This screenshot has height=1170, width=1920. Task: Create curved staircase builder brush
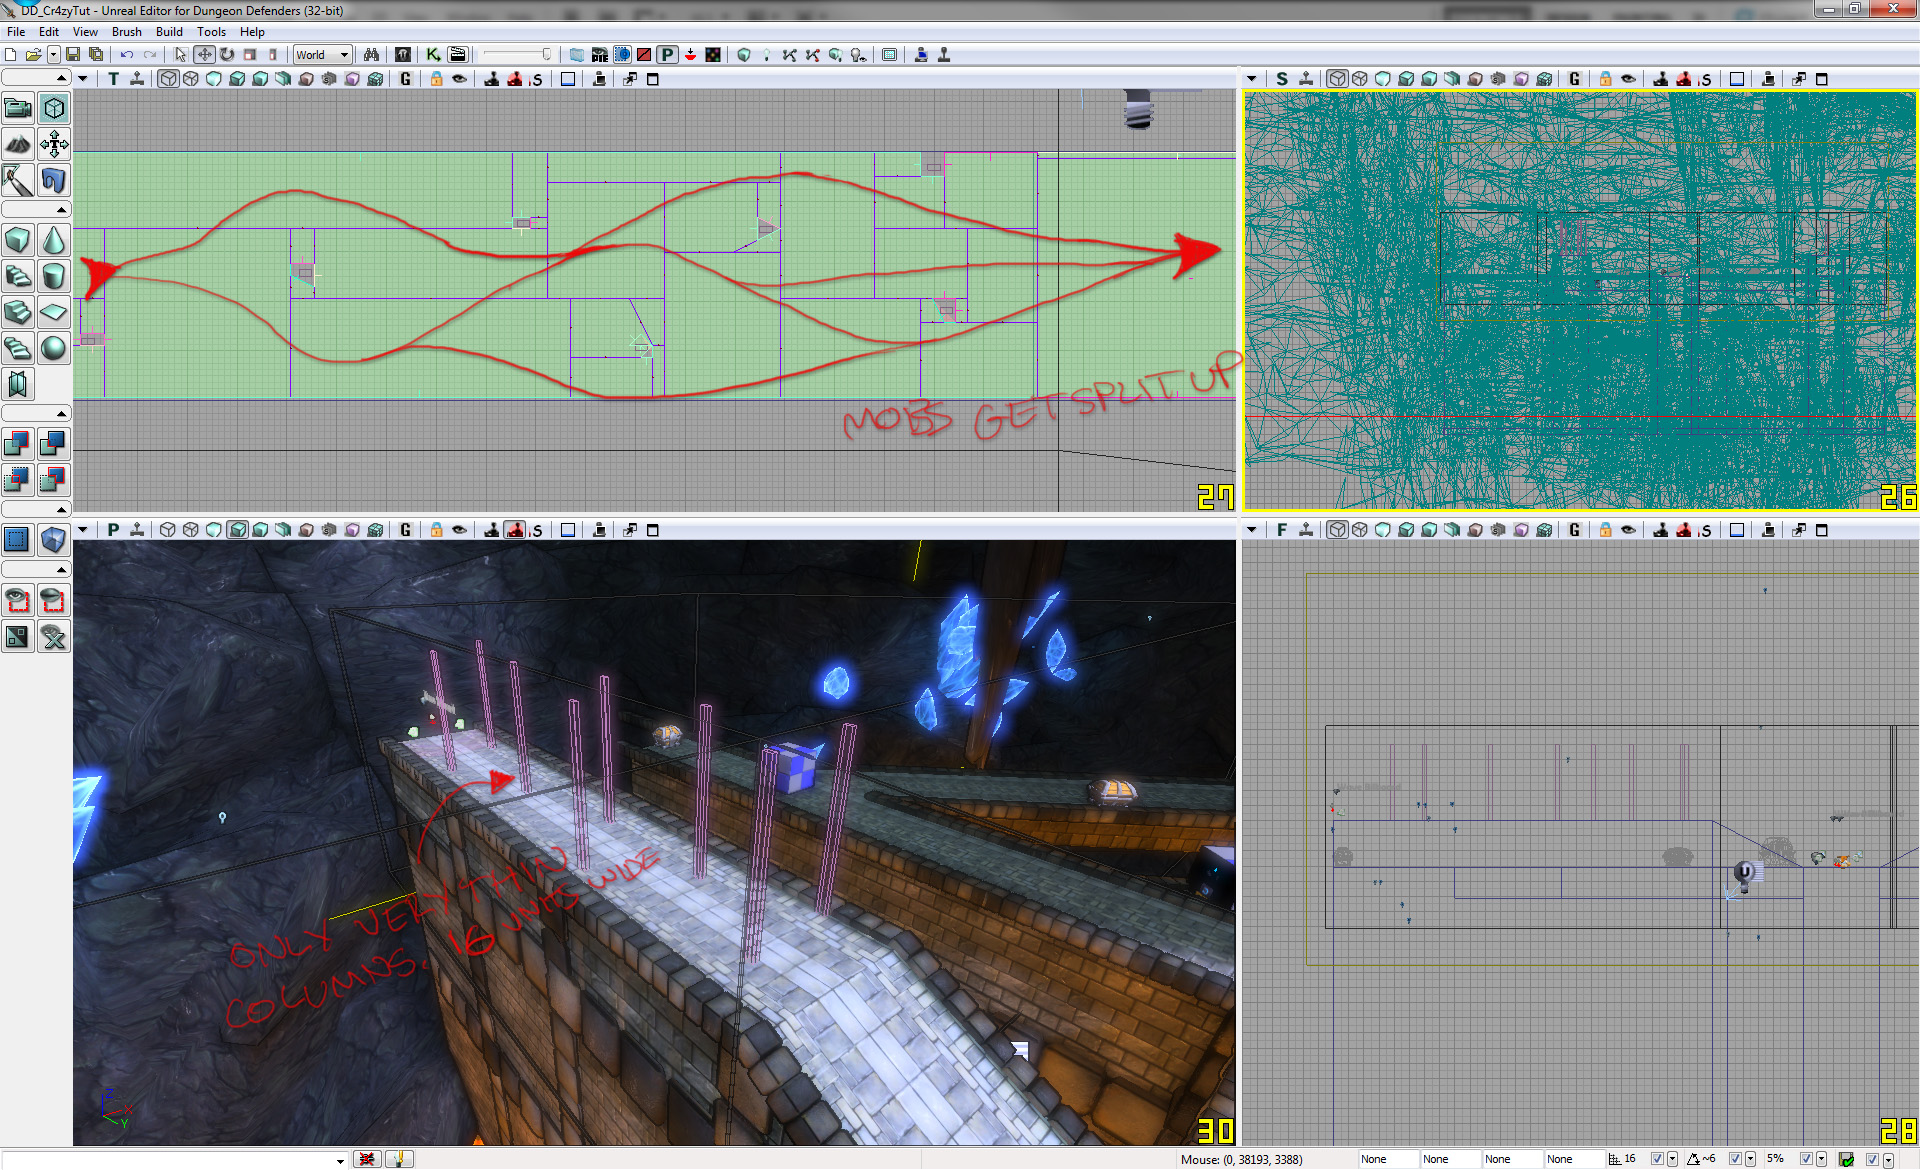pyautogui.click(x=18, y=276)
